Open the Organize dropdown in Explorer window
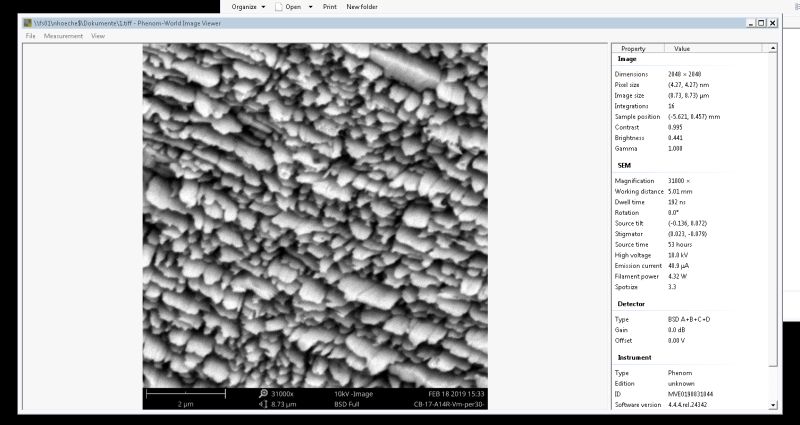 [248, 7]
